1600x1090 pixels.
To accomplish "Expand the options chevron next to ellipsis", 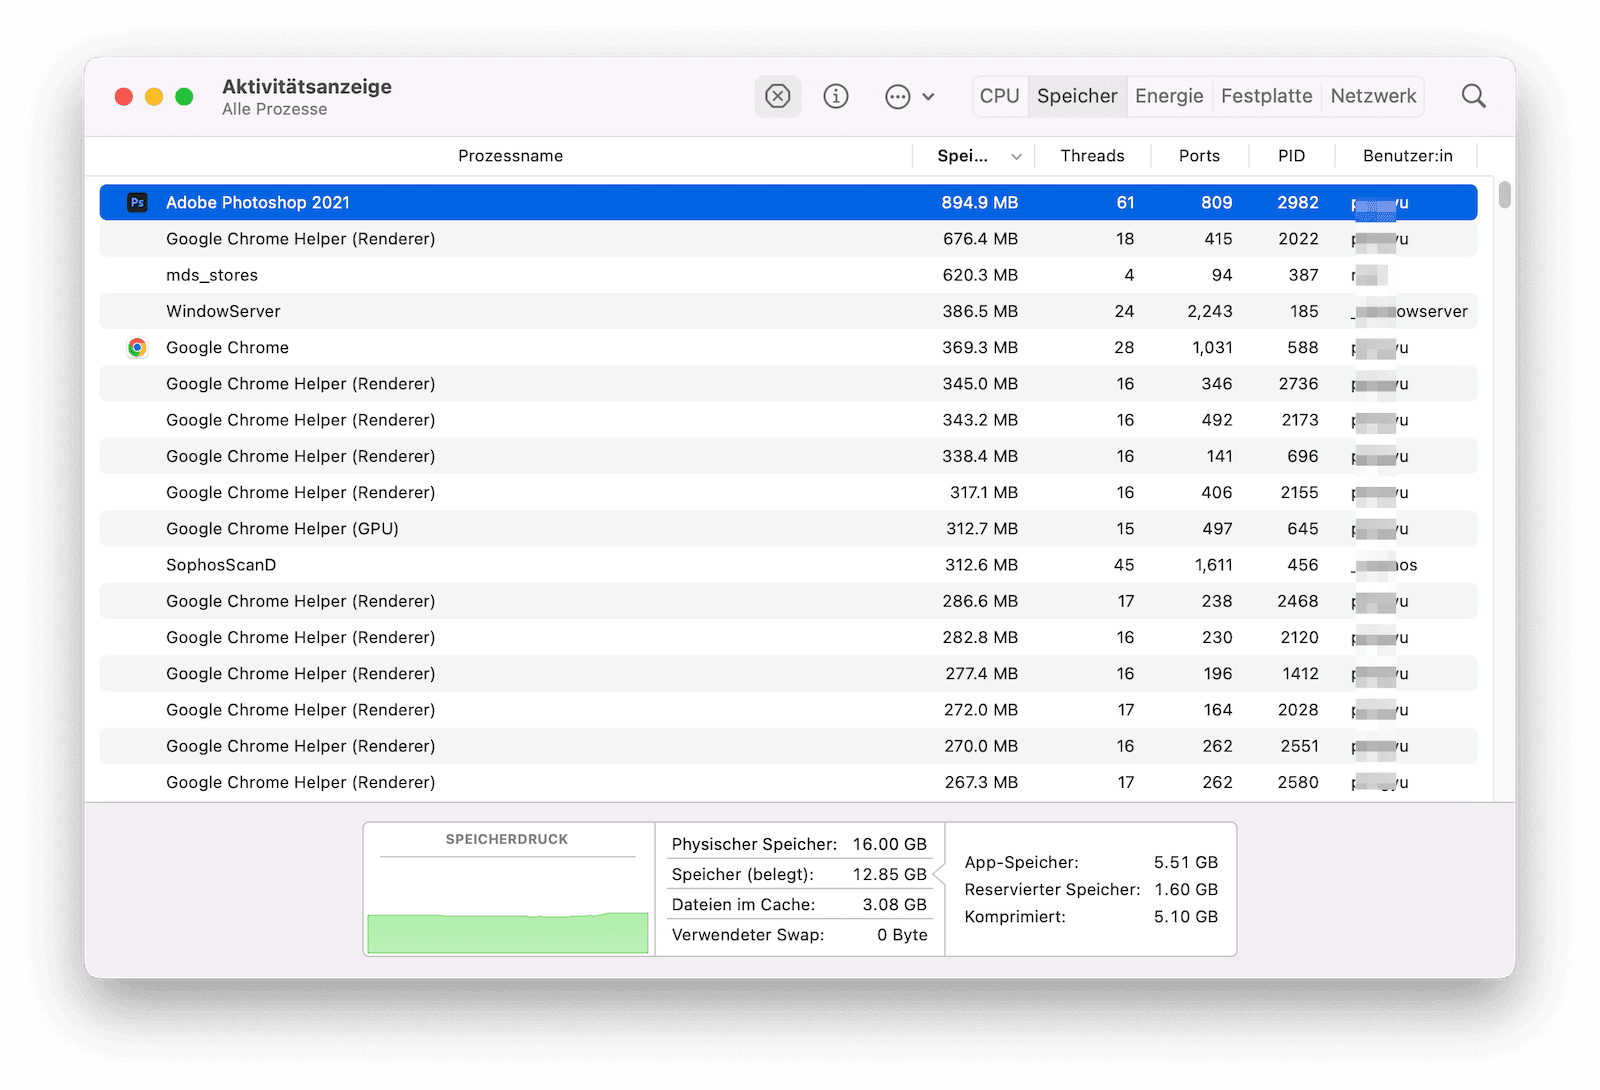I will click(x=928, y=96).
